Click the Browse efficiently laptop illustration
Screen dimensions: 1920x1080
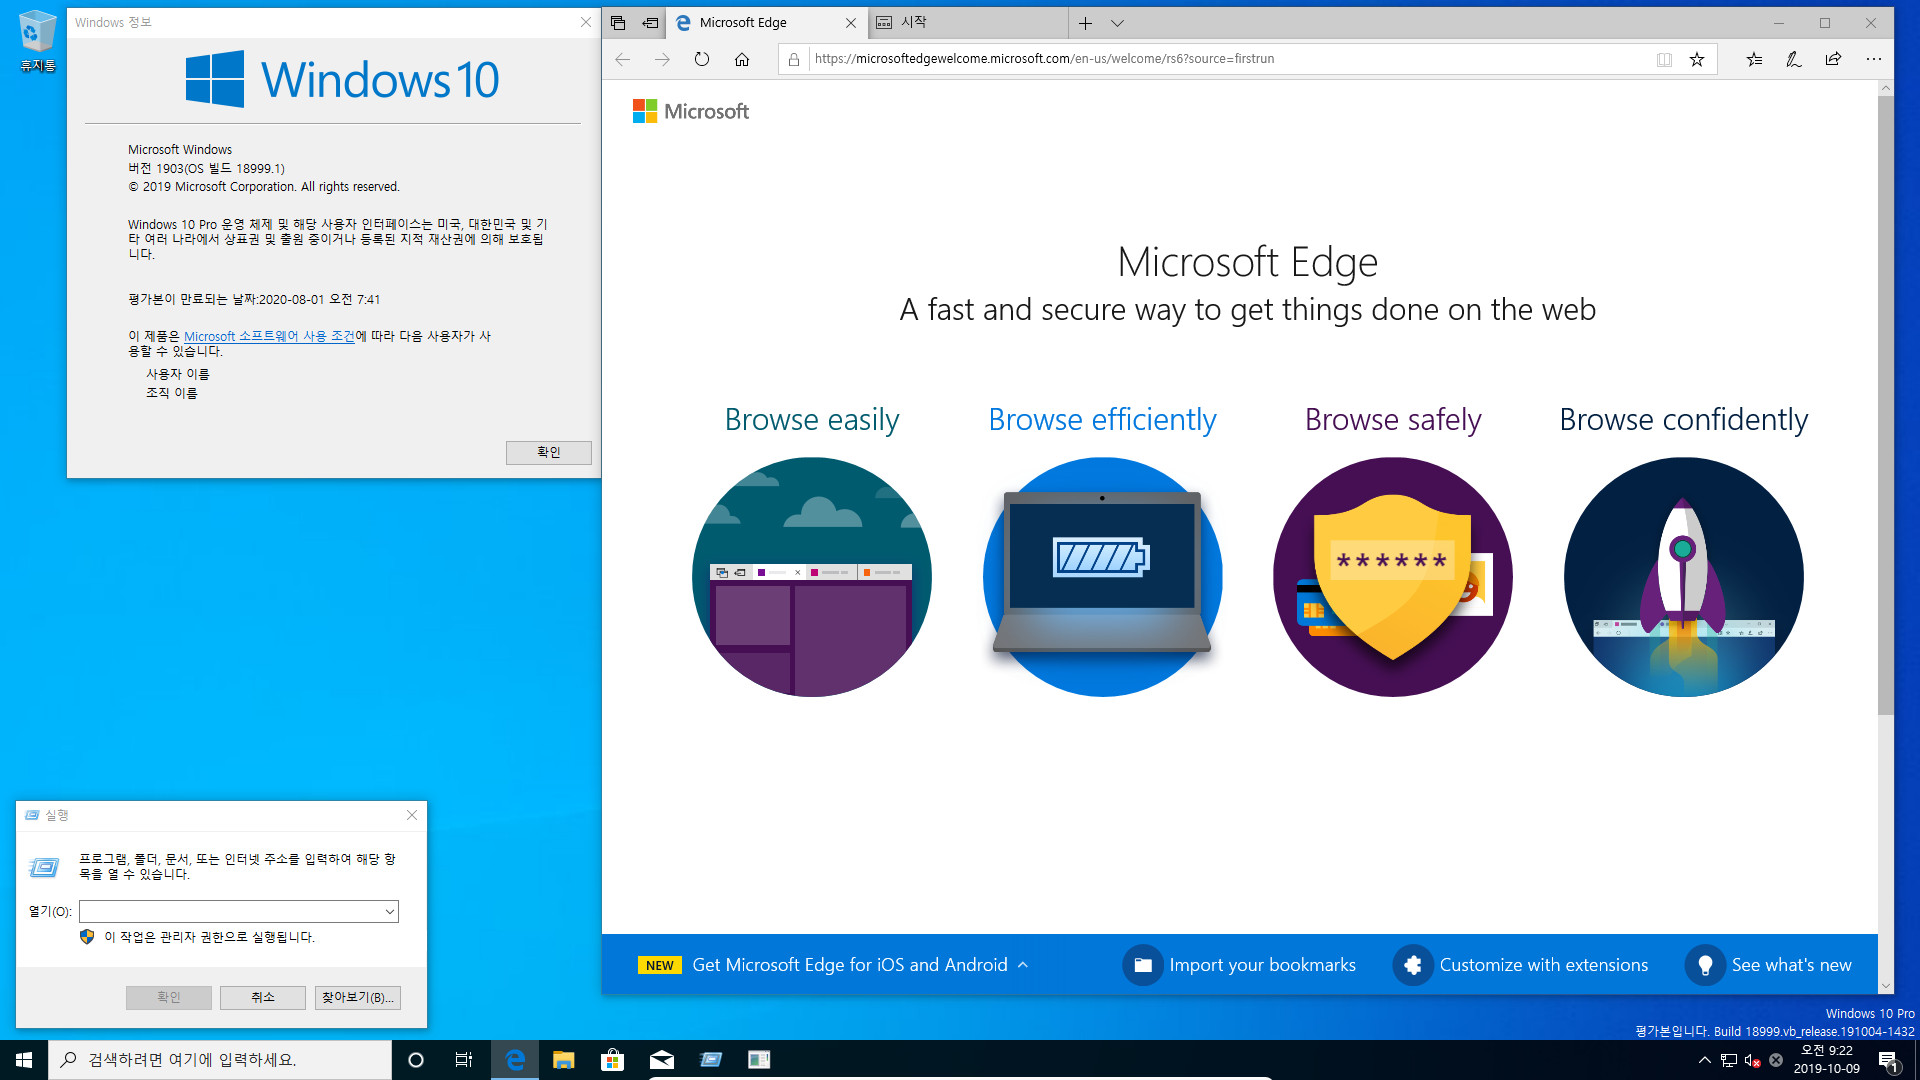pos(1103,577)
